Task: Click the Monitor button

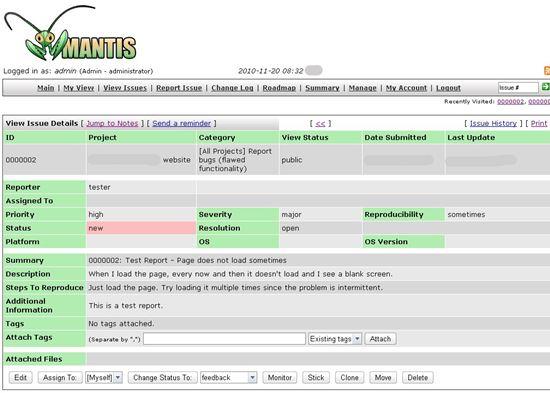Action: pos(280,378)
